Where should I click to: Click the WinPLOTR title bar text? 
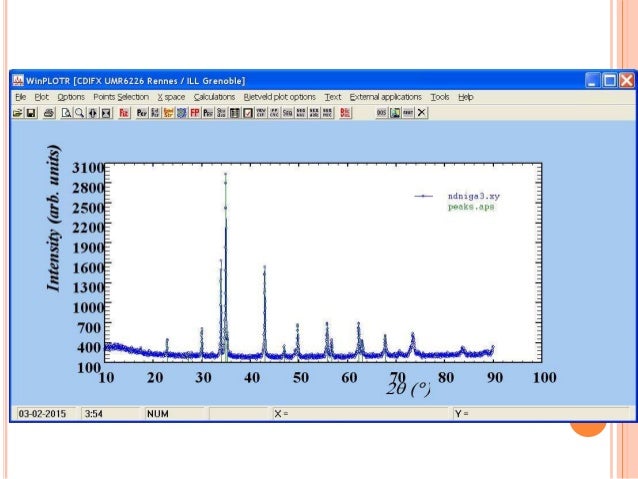pyautogui.click(x=135, y=81)
